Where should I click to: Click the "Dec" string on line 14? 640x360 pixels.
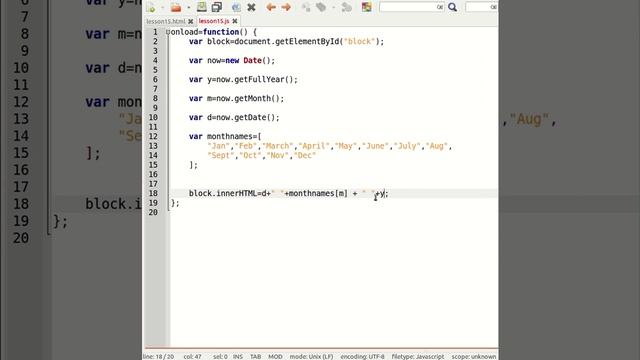[305, 155]
